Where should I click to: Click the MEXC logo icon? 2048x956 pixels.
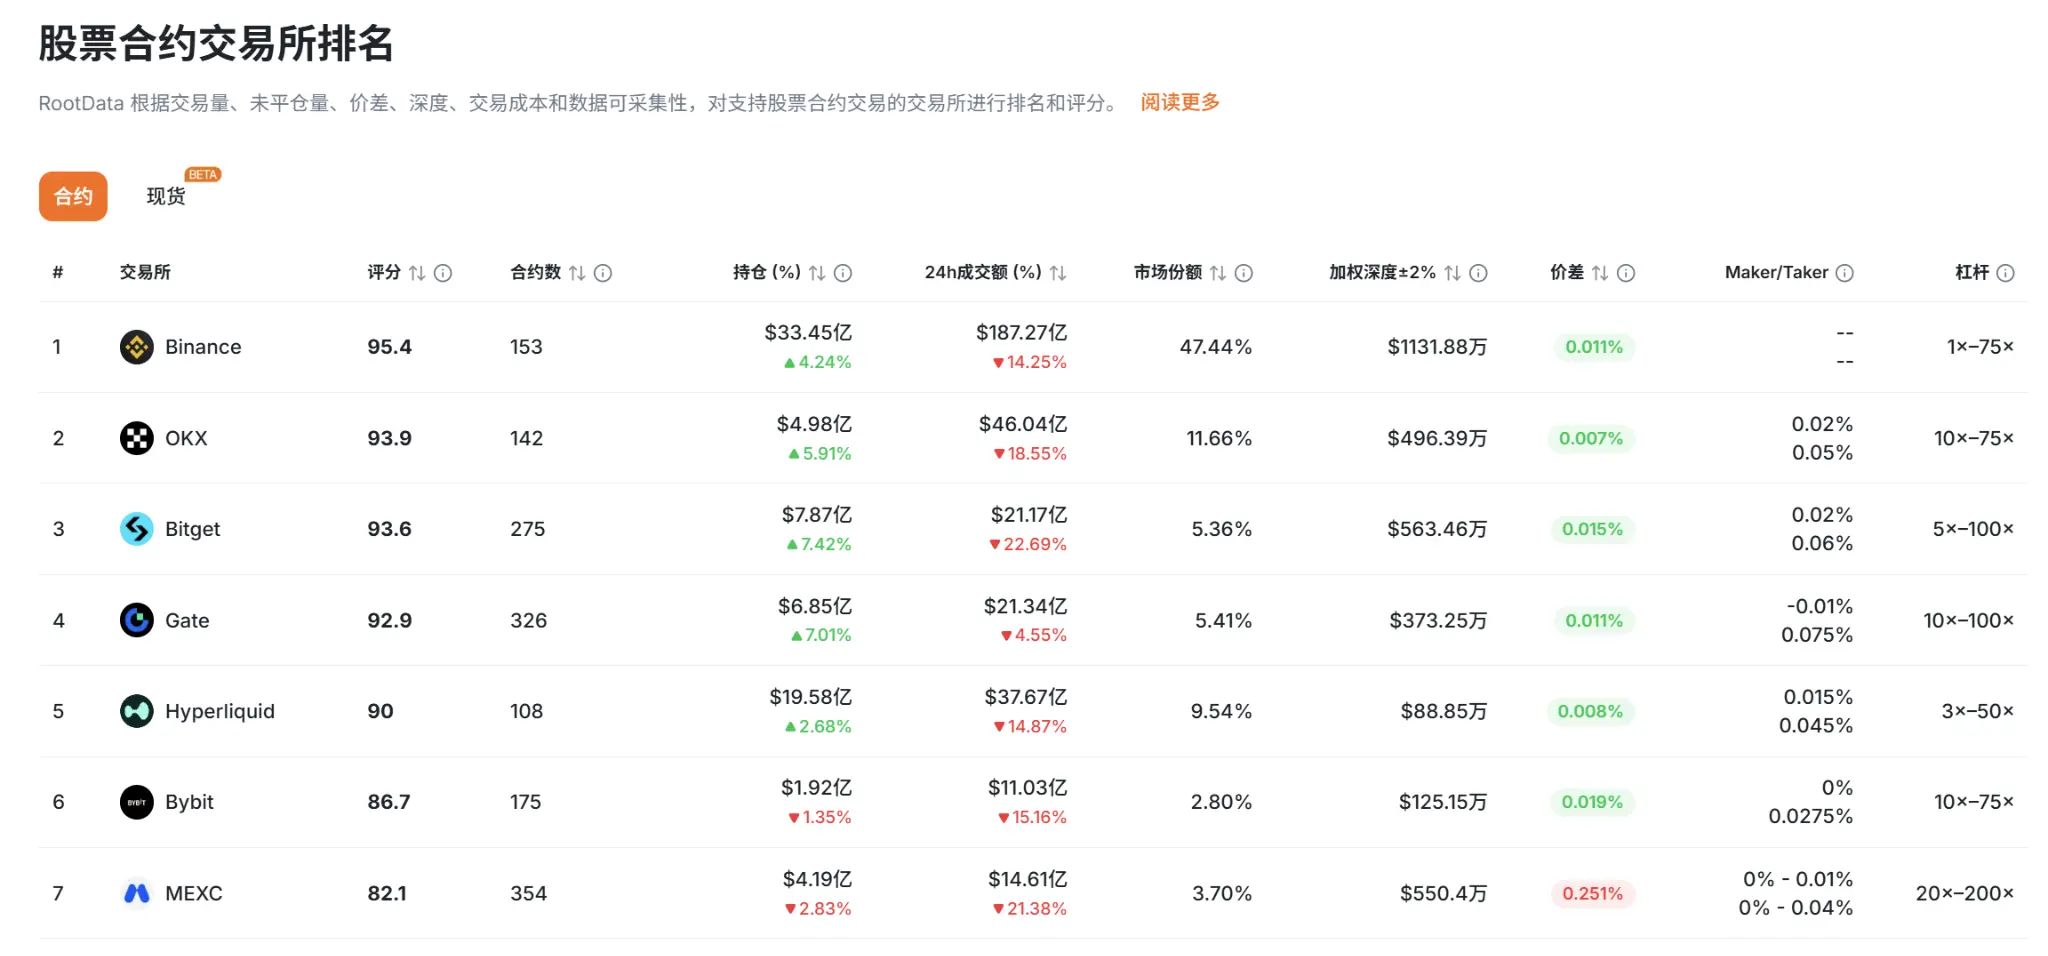click(137, 893)
